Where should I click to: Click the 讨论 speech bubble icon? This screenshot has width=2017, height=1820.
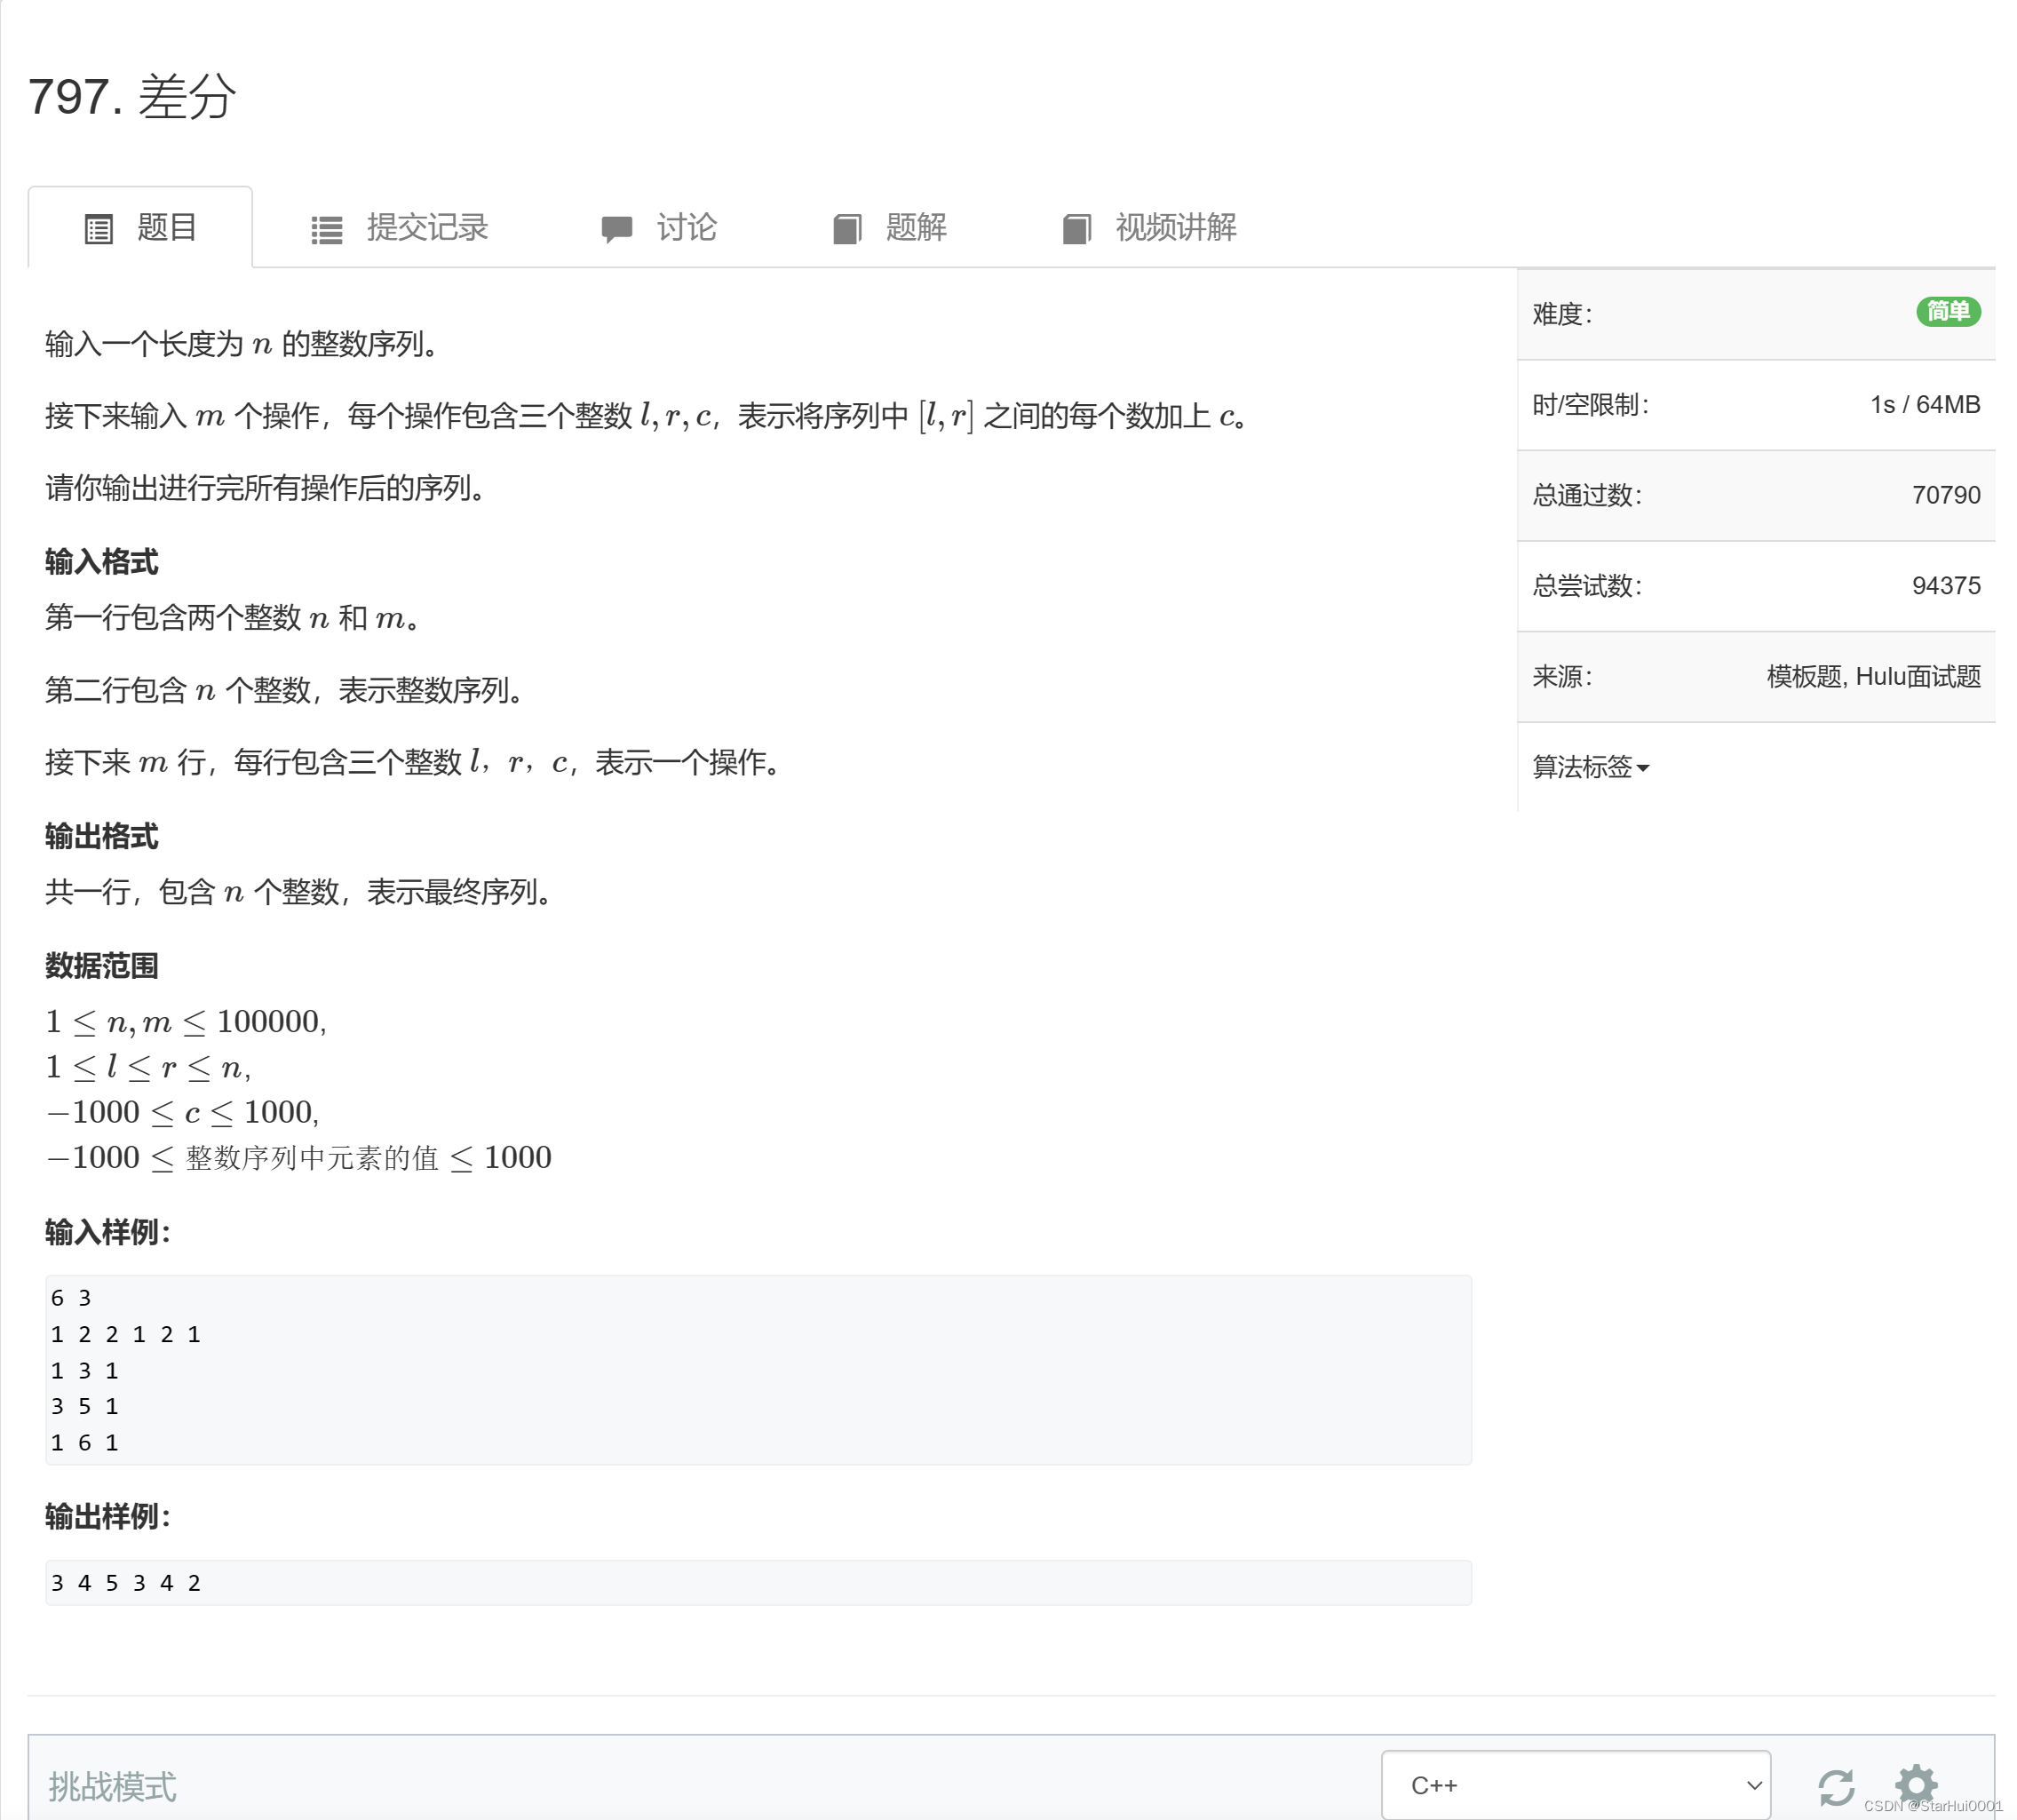[x=616, y=229]
